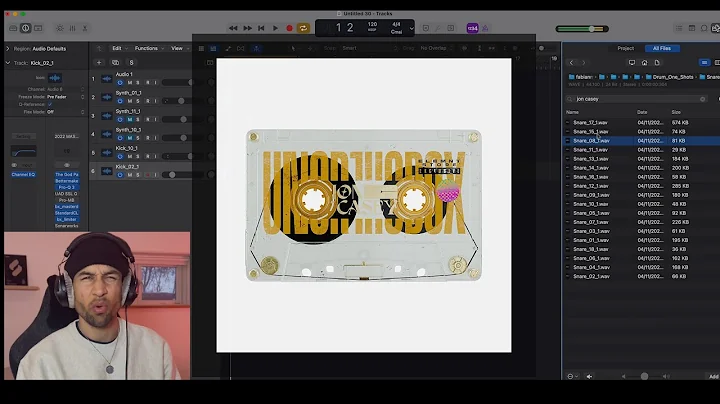Go back in the file browser
720x404 pixels.
(572, 62)
